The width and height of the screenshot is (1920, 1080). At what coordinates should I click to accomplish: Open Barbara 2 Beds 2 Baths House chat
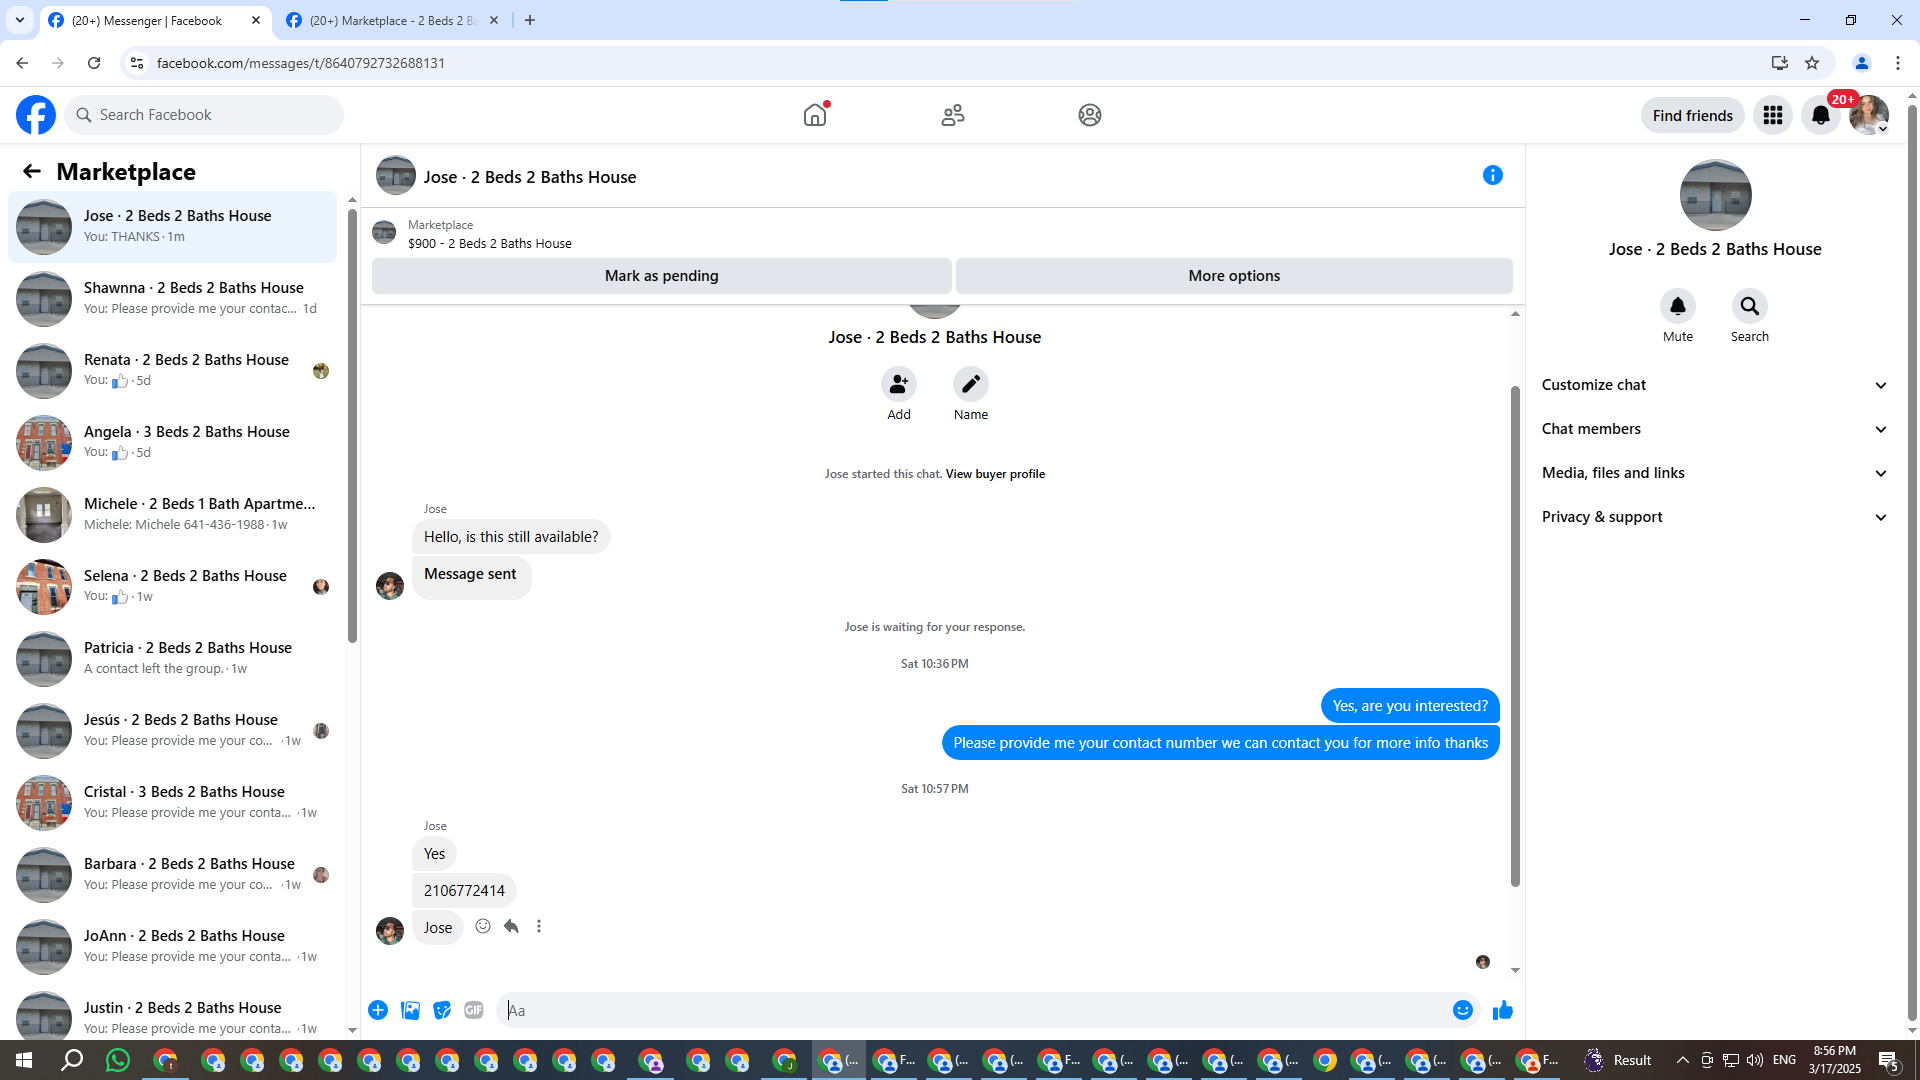click(x=173, y=874)
